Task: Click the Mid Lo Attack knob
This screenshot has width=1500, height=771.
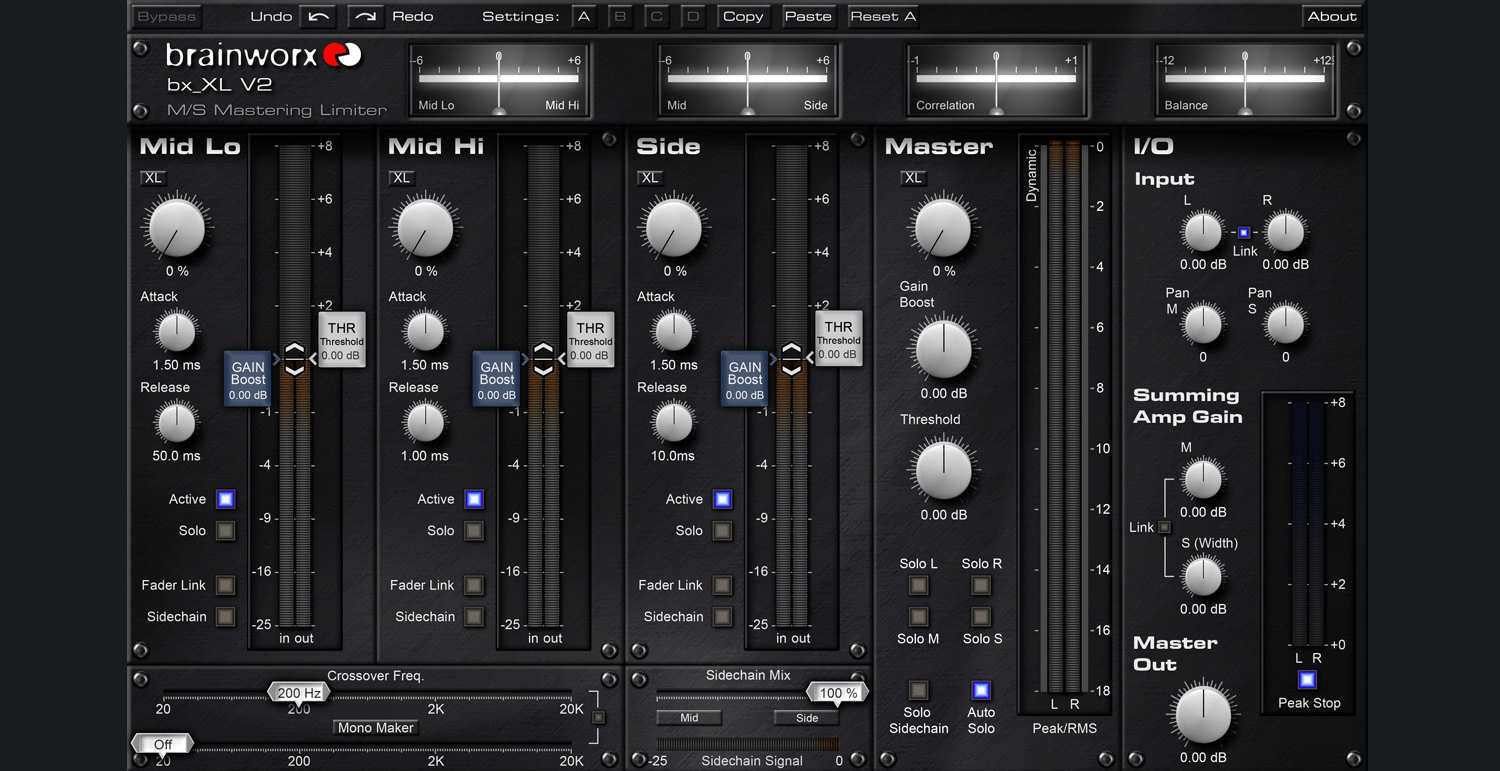Action: (177, 331)
